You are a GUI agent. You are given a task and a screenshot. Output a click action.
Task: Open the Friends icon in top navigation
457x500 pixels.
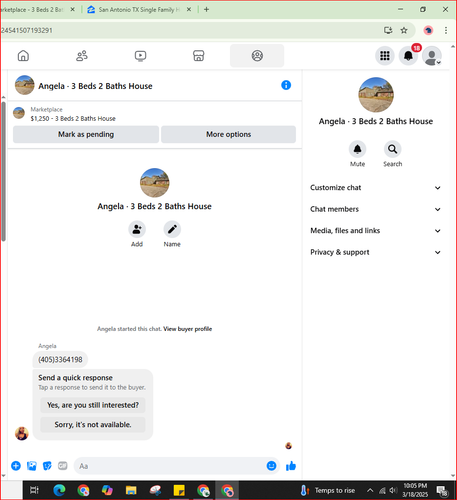[x=82, y=56]
